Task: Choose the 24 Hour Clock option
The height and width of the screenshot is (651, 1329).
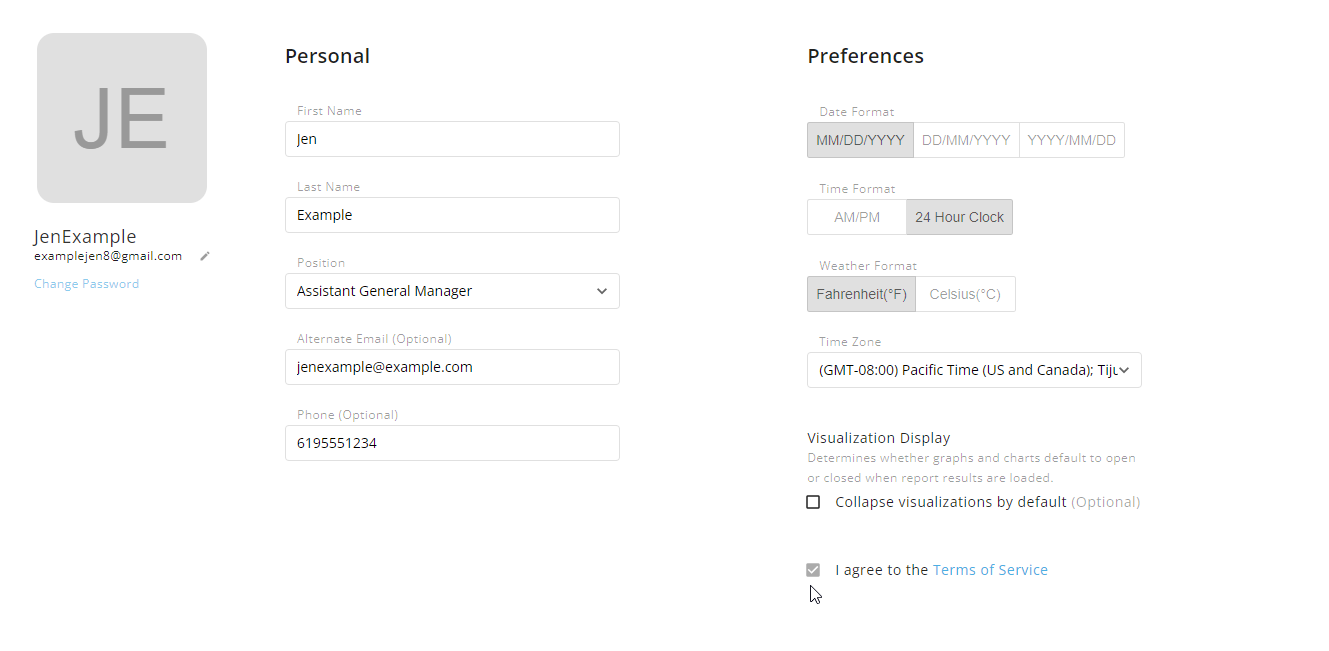Action: [x=959, y=217]
